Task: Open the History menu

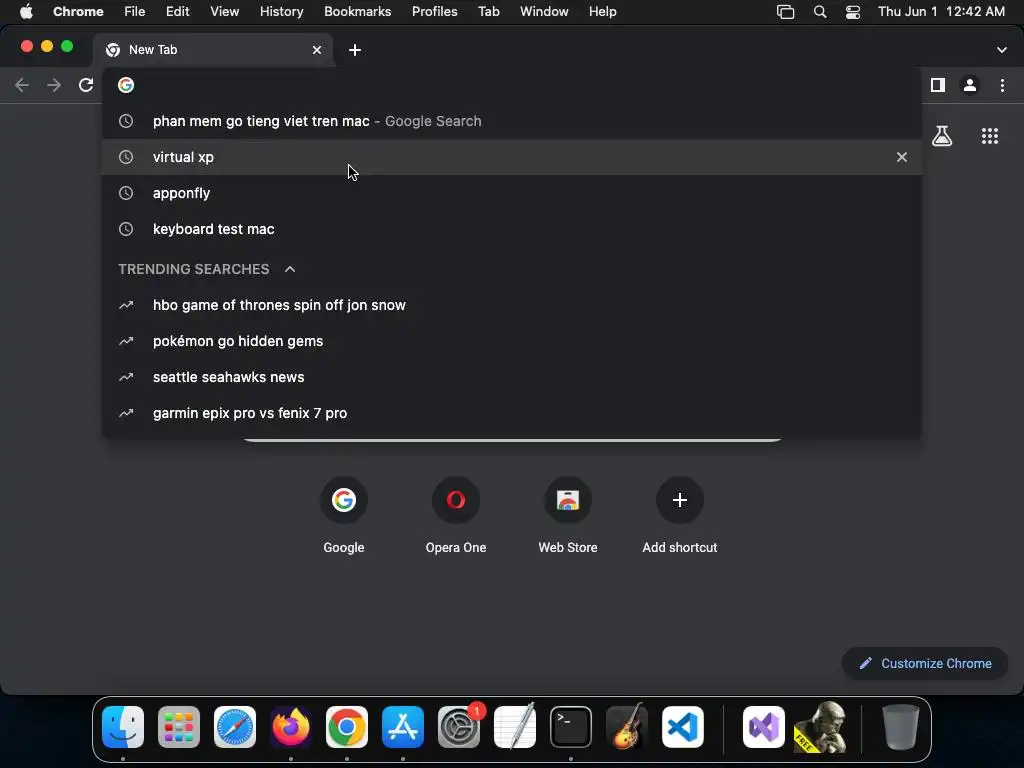Action: (x=281, y=12)
